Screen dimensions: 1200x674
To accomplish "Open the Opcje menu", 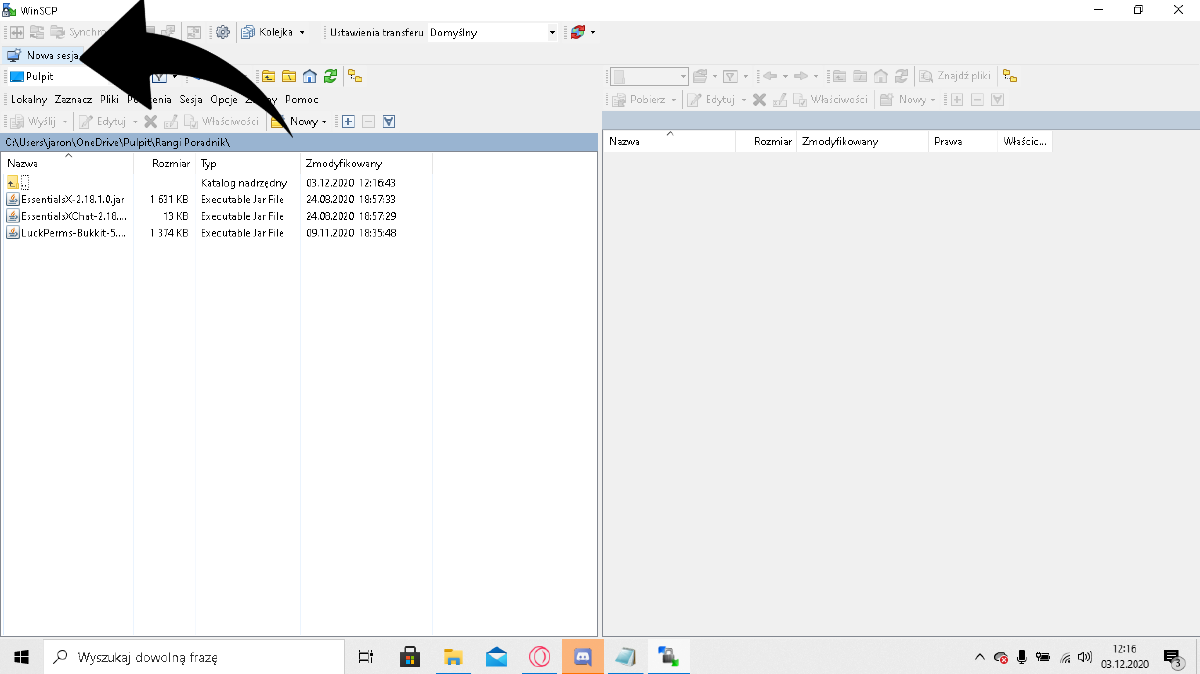I will pos(223,99).
